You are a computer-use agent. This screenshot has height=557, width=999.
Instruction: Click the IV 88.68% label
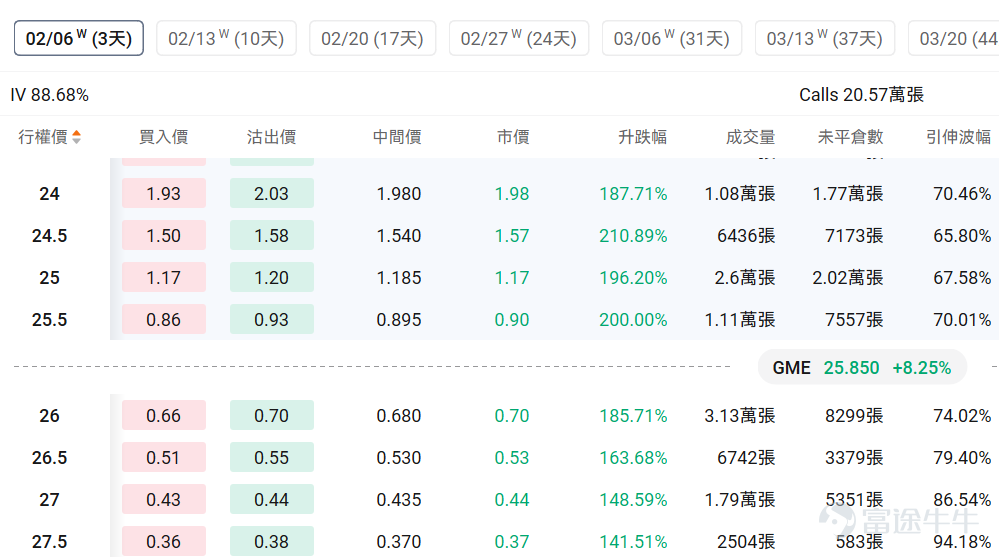click(50, 95)
